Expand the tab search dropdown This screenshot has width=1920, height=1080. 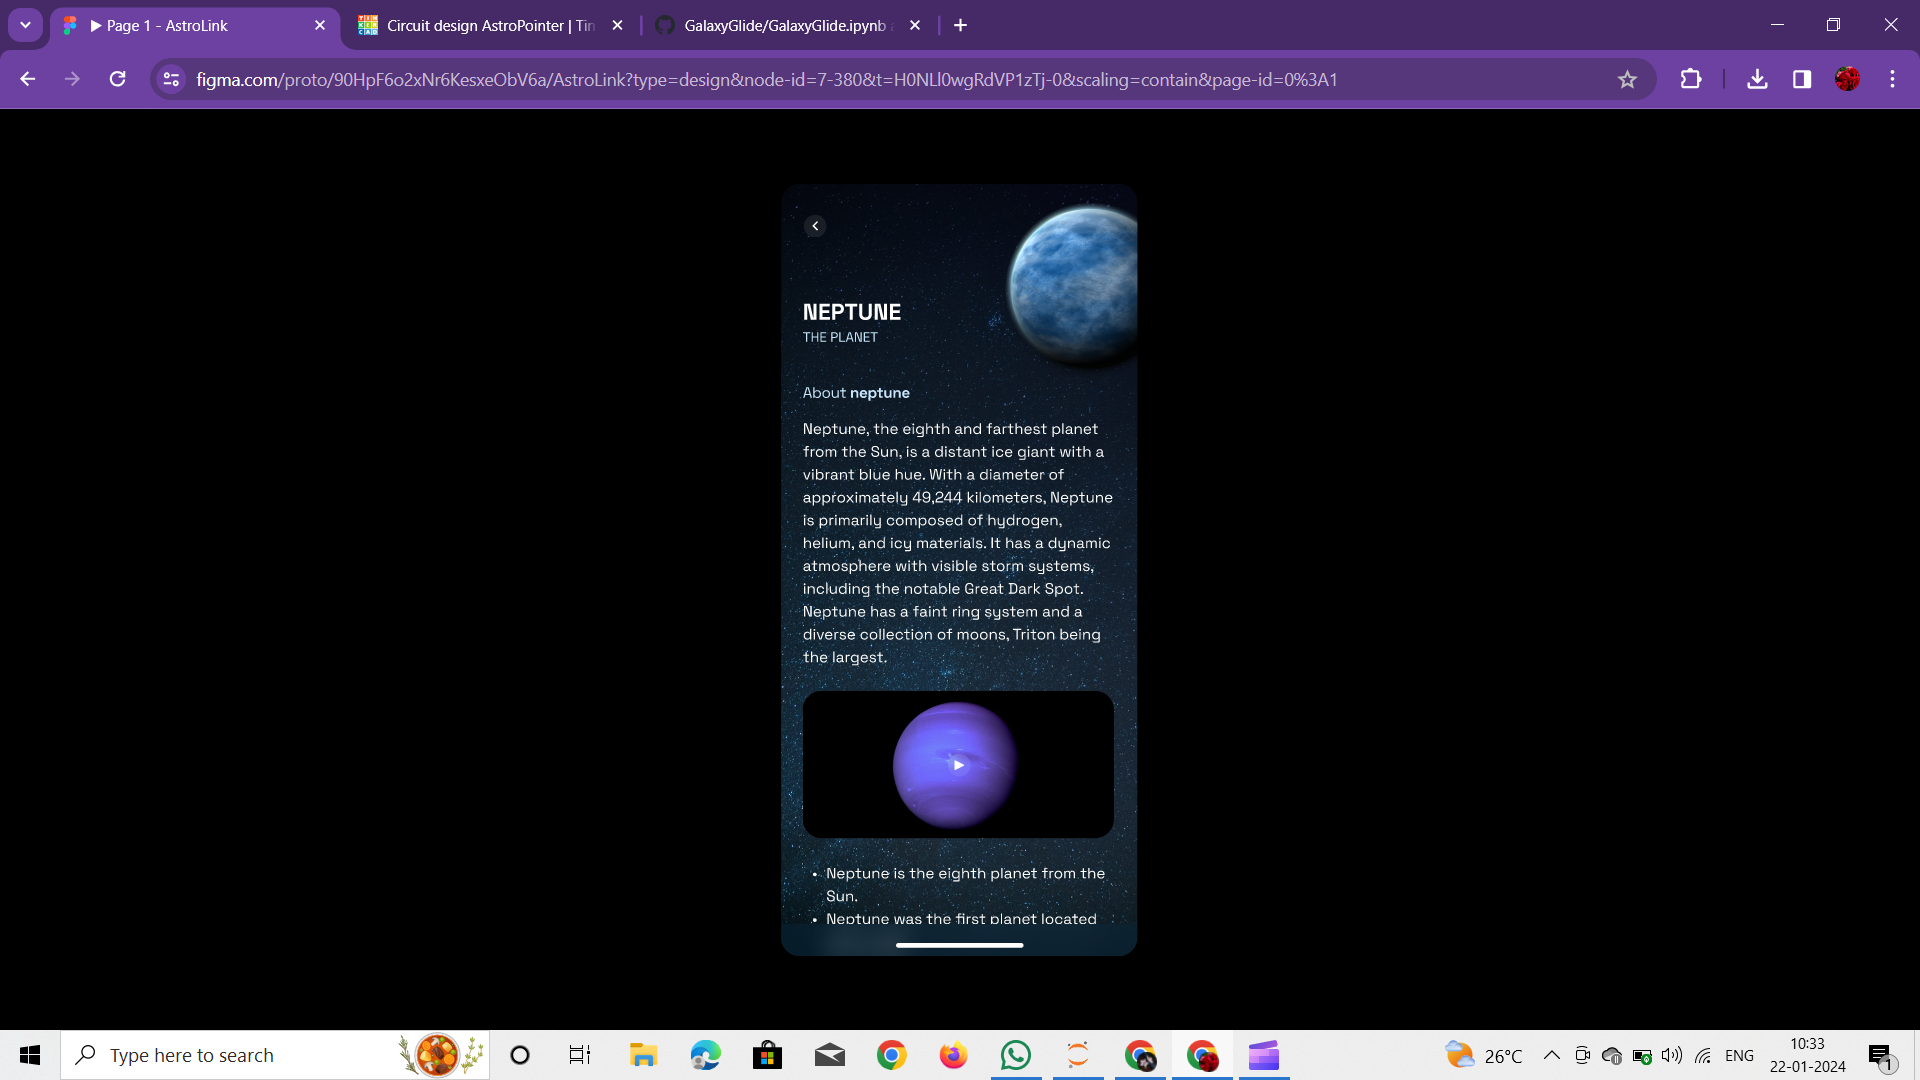click(x=25, y=25)
